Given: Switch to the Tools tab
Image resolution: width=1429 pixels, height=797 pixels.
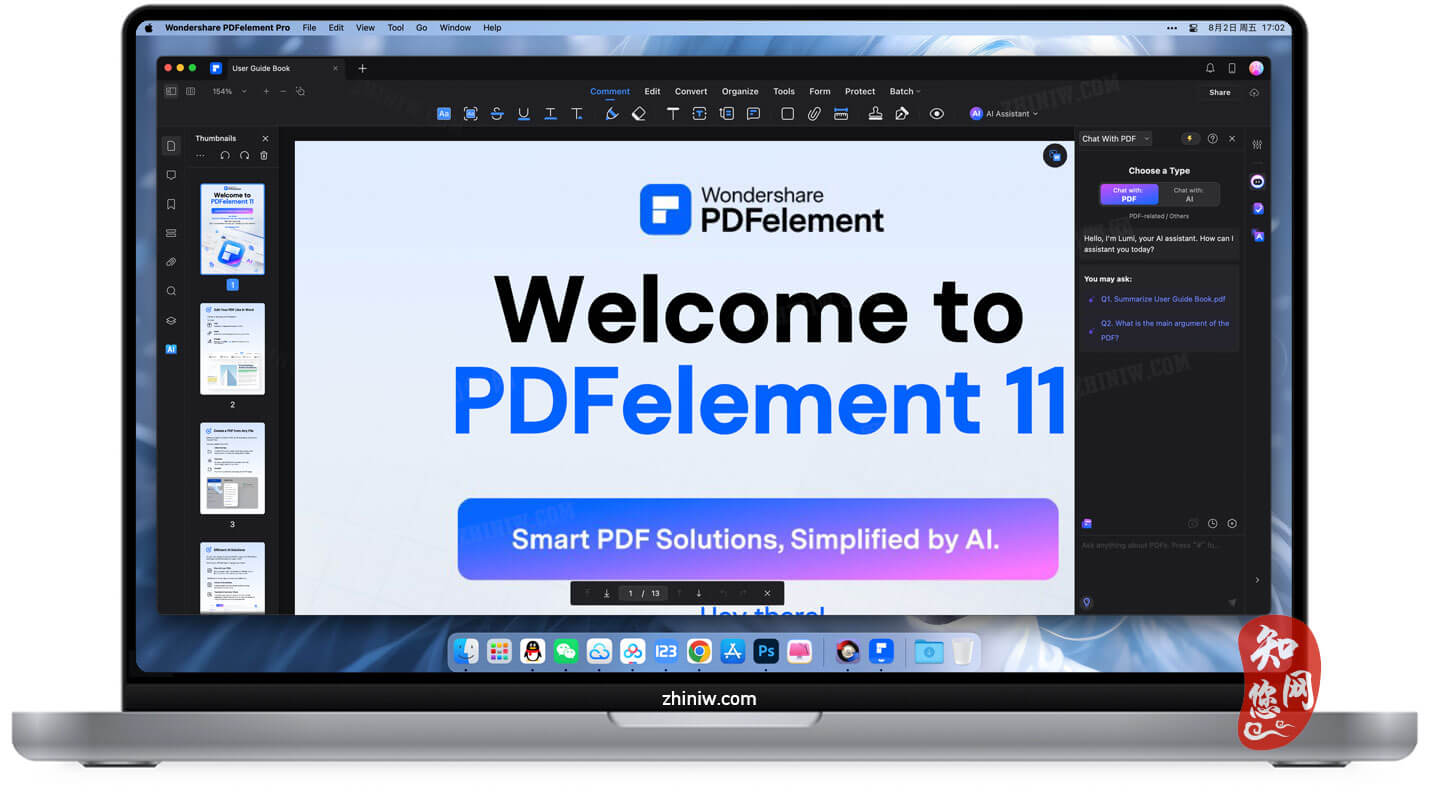Looking at the screenshot, I should click(x=784, y=91).
